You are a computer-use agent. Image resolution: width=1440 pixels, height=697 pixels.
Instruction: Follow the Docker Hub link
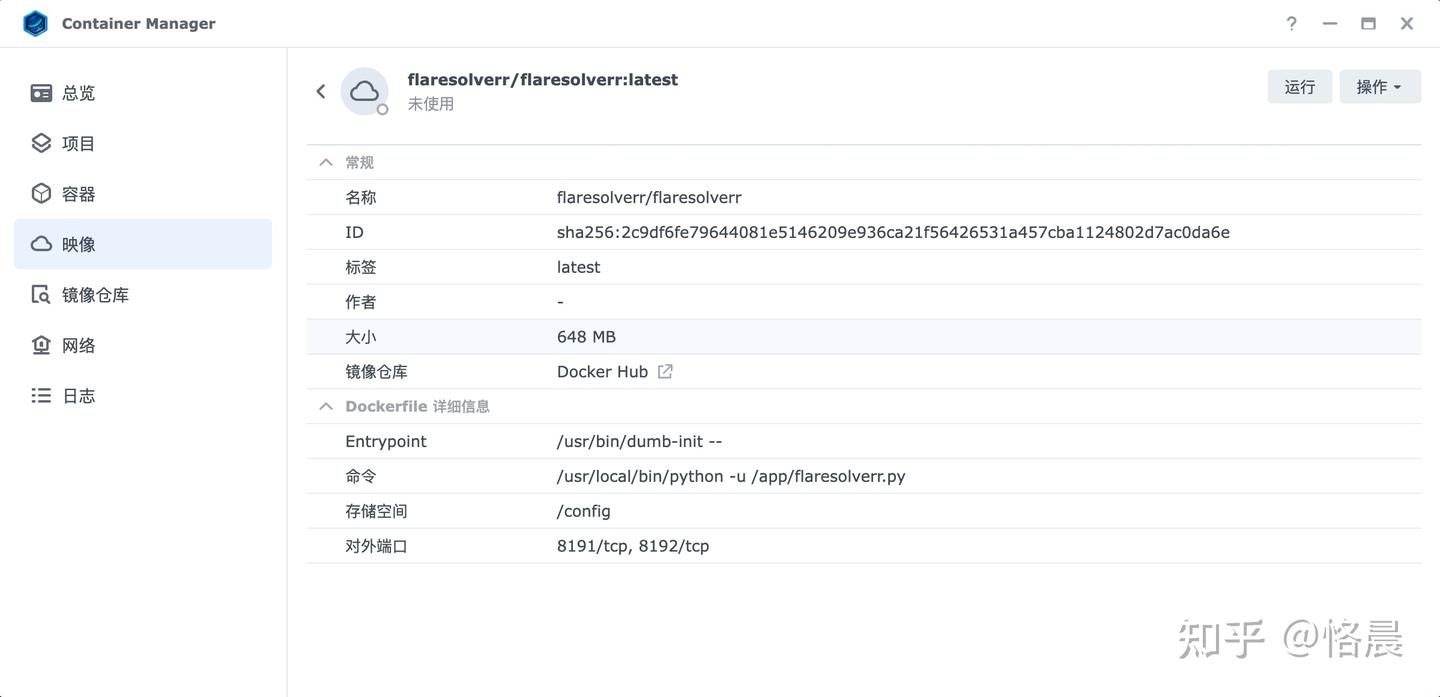(x=602, y=371)
